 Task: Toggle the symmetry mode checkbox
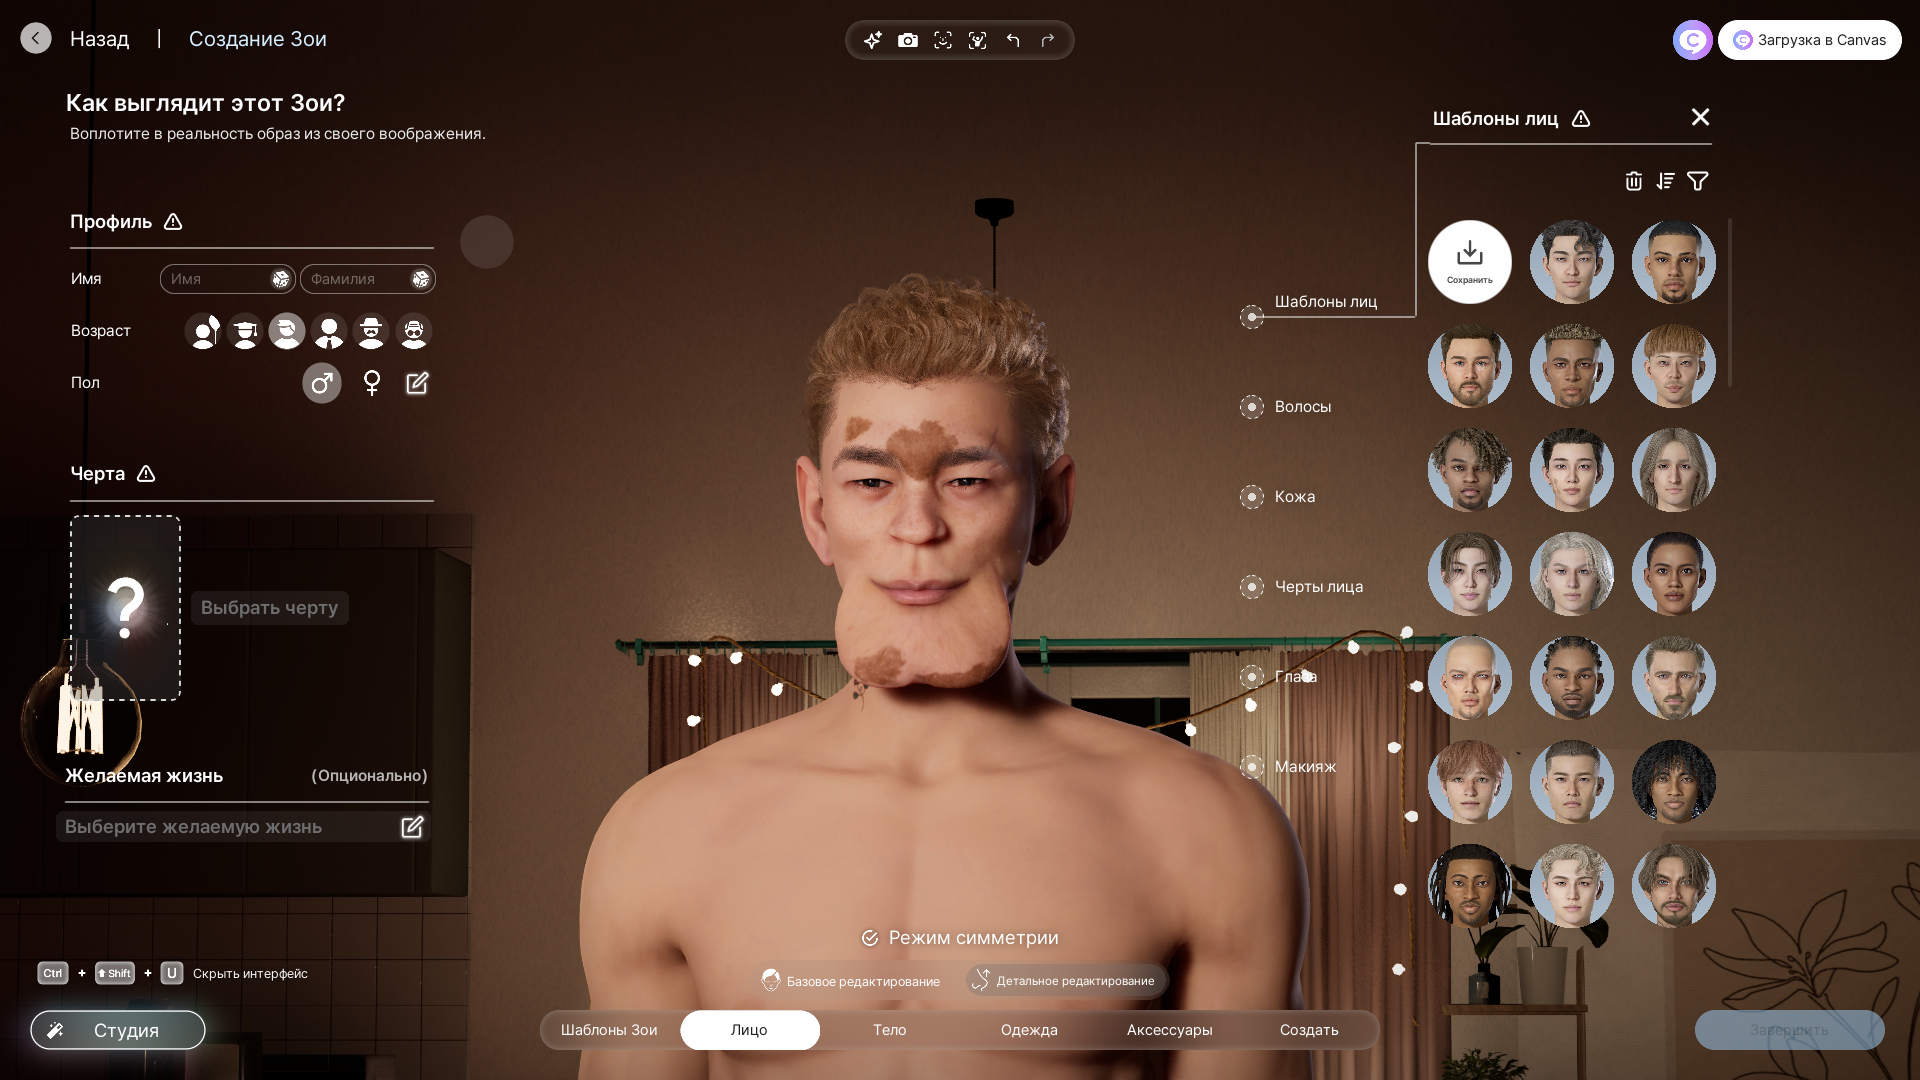tap(870, 938)
